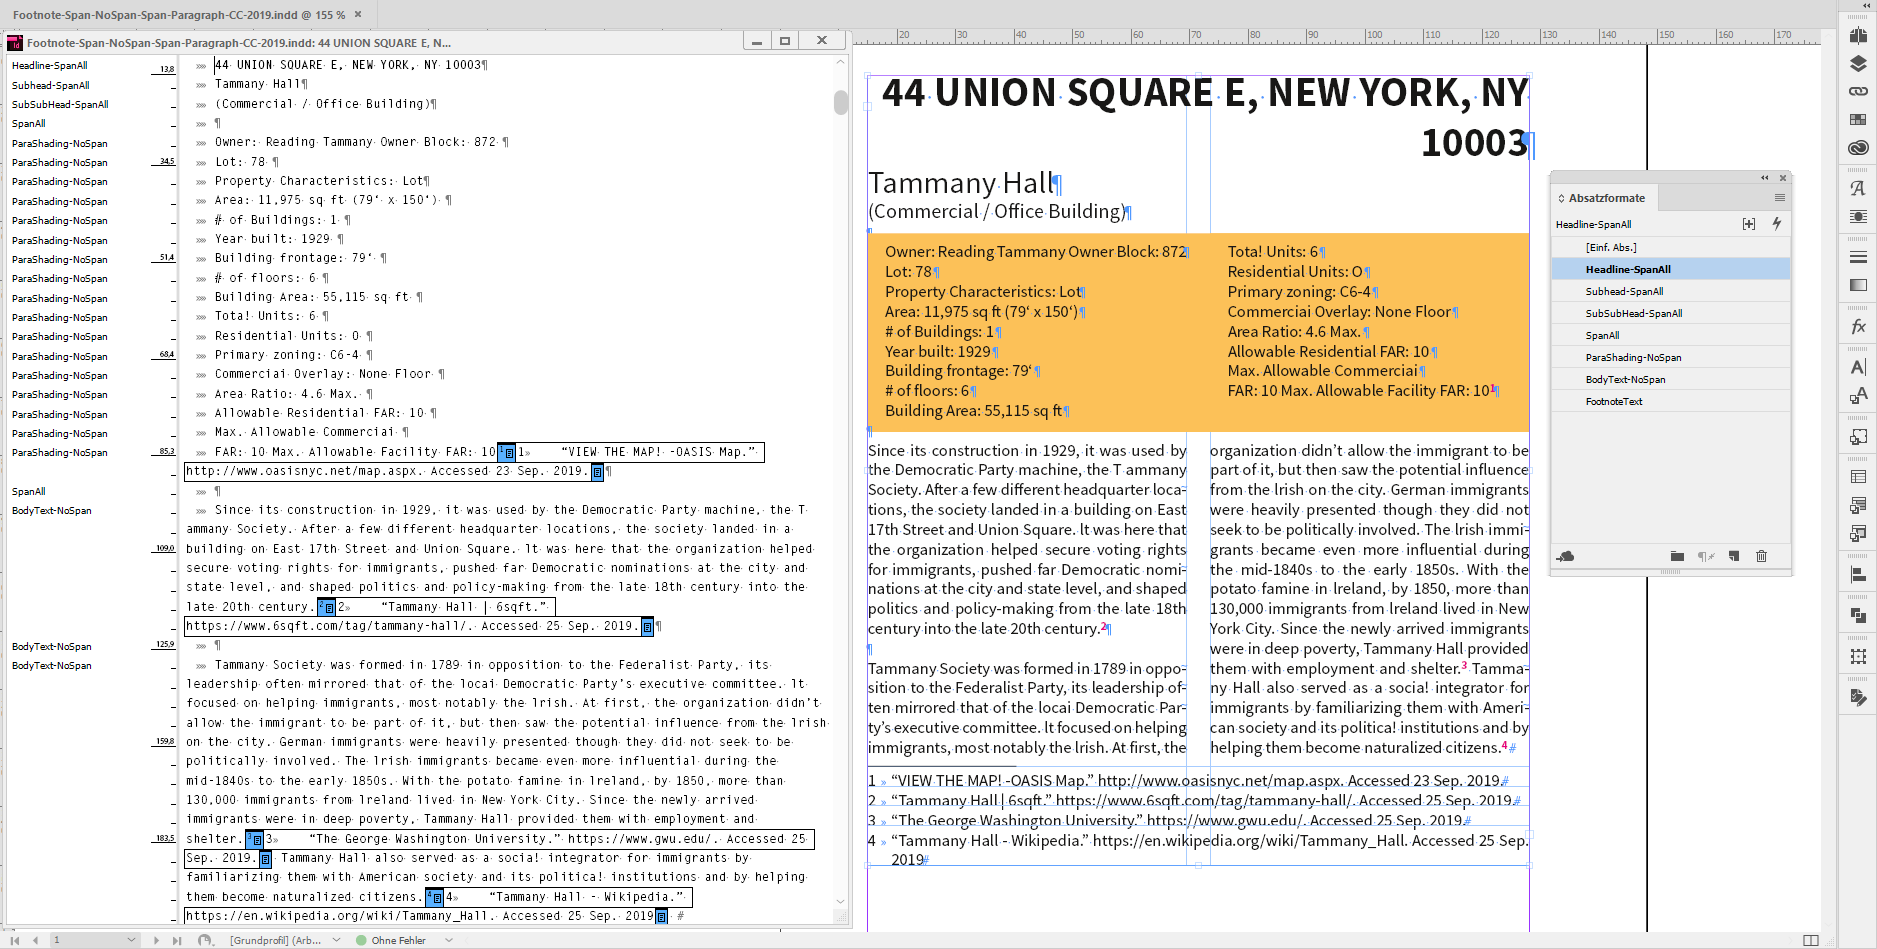Screen dimensions: 1877x949
Task: Open the Gradient panel icon
Action: point(1858,285)
